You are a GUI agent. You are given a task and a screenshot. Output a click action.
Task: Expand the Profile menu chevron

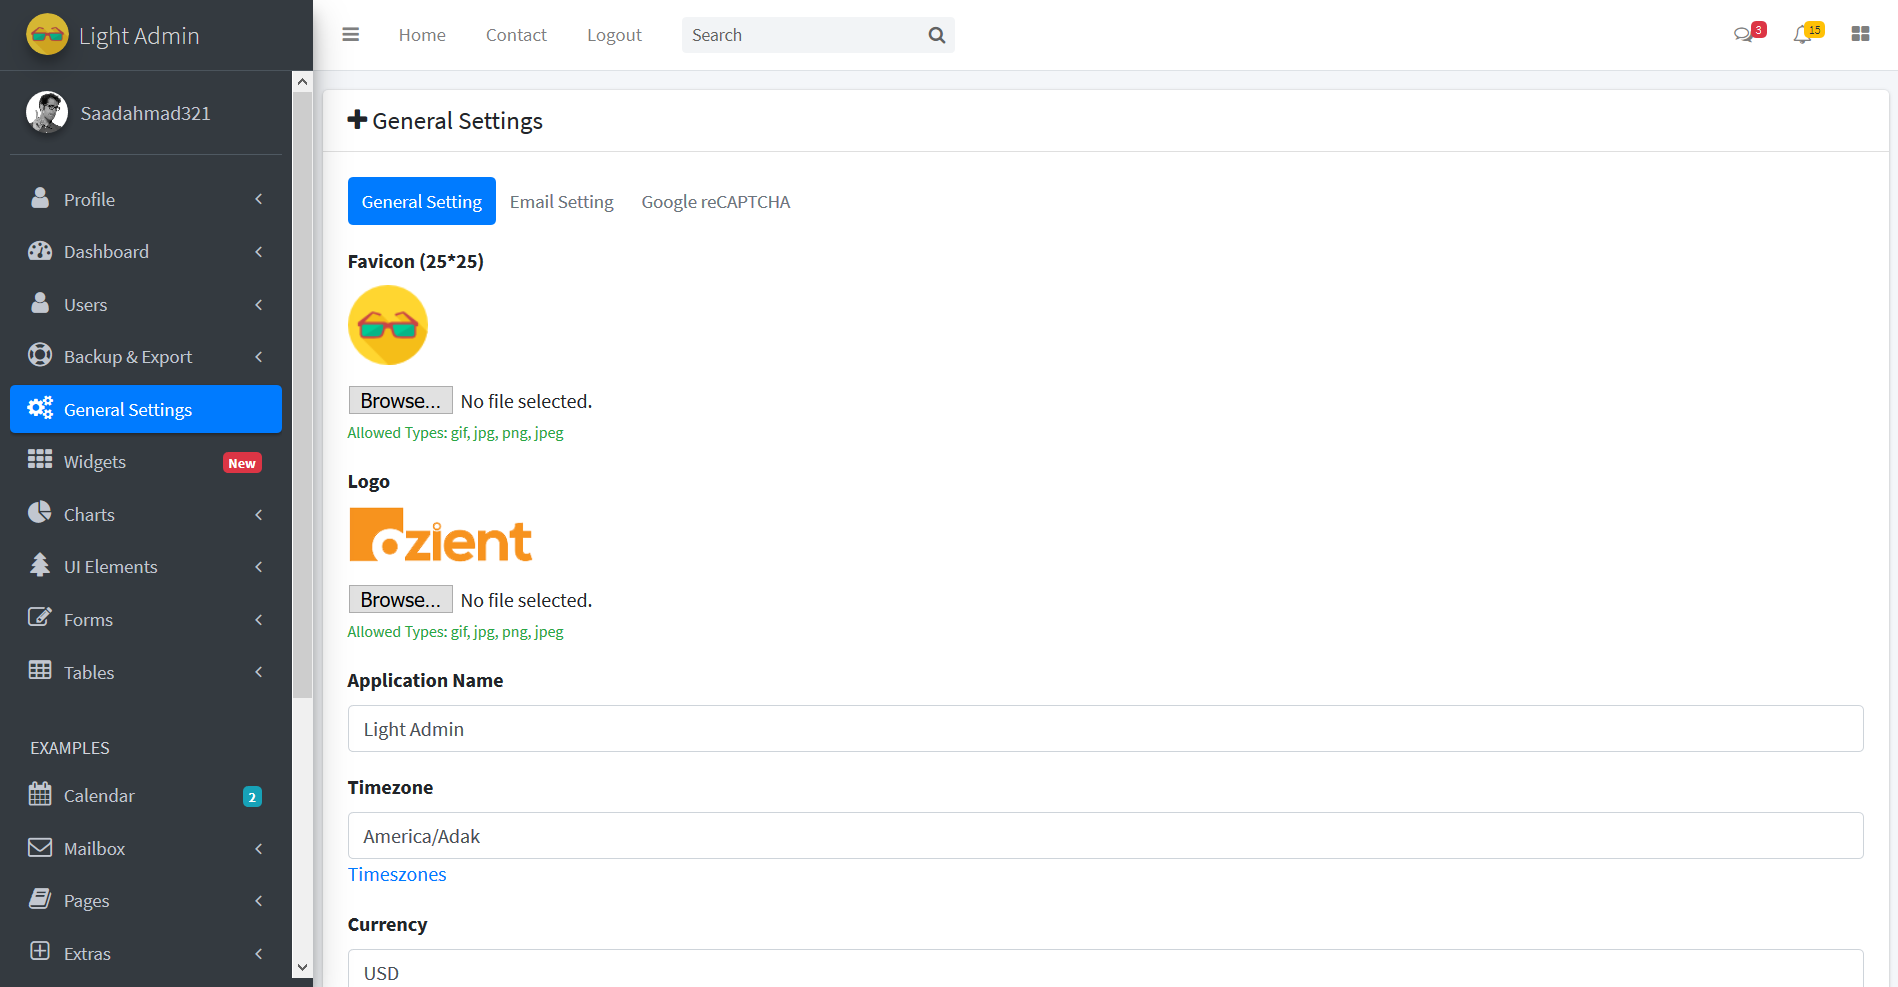259,199
